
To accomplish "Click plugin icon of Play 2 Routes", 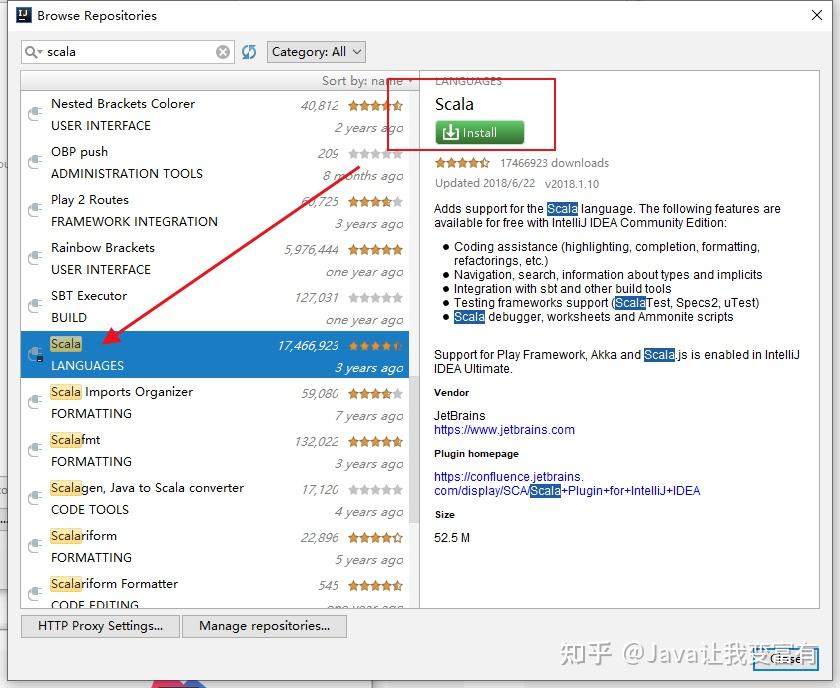I will pyautogui.click(x=35, y=210).
